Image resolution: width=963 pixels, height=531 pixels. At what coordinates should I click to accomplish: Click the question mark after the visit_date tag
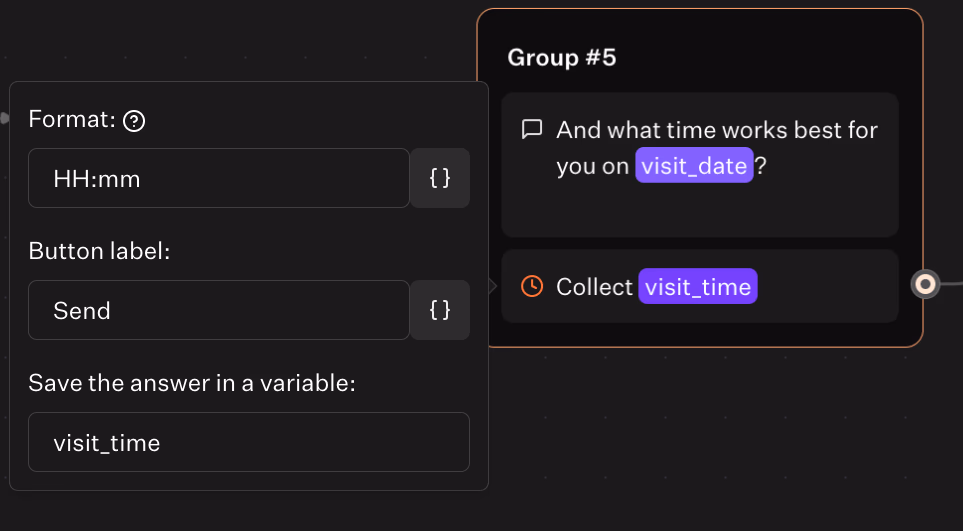[x=761, y=166]
